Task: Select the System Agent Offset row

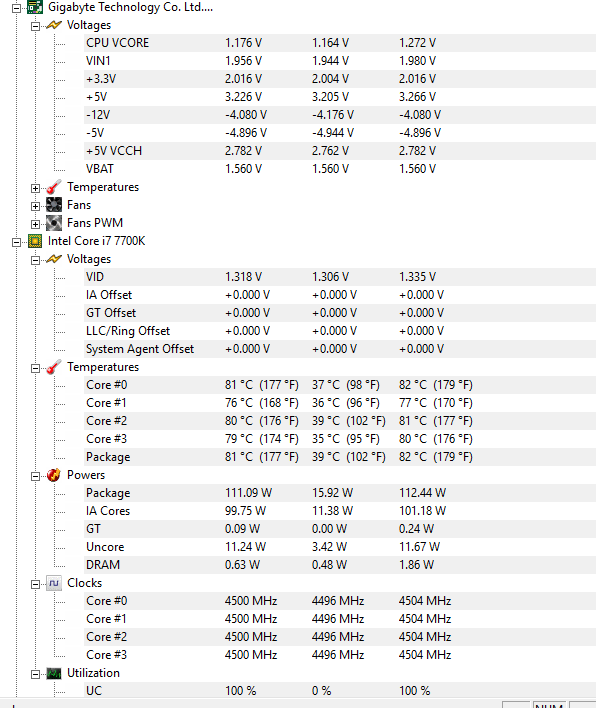Action: 340,349
